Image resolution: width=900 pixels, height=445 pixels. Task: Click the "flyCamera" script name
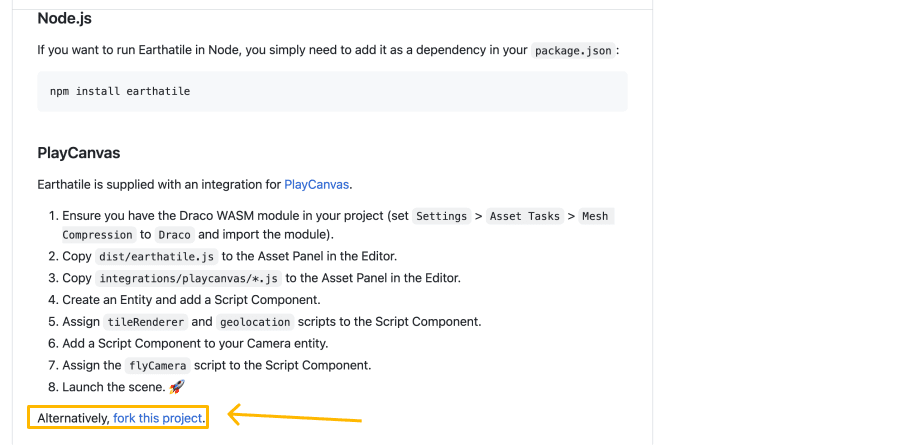coord(157,365)
